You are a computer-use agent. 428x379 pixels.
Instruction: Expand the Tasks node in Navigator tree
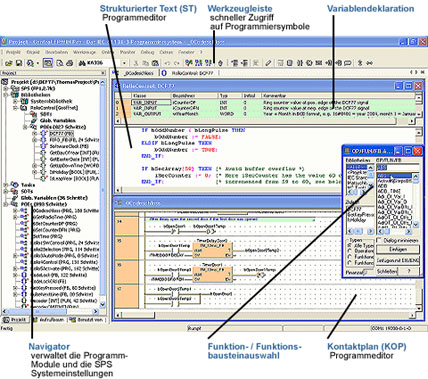pos(6,185)
